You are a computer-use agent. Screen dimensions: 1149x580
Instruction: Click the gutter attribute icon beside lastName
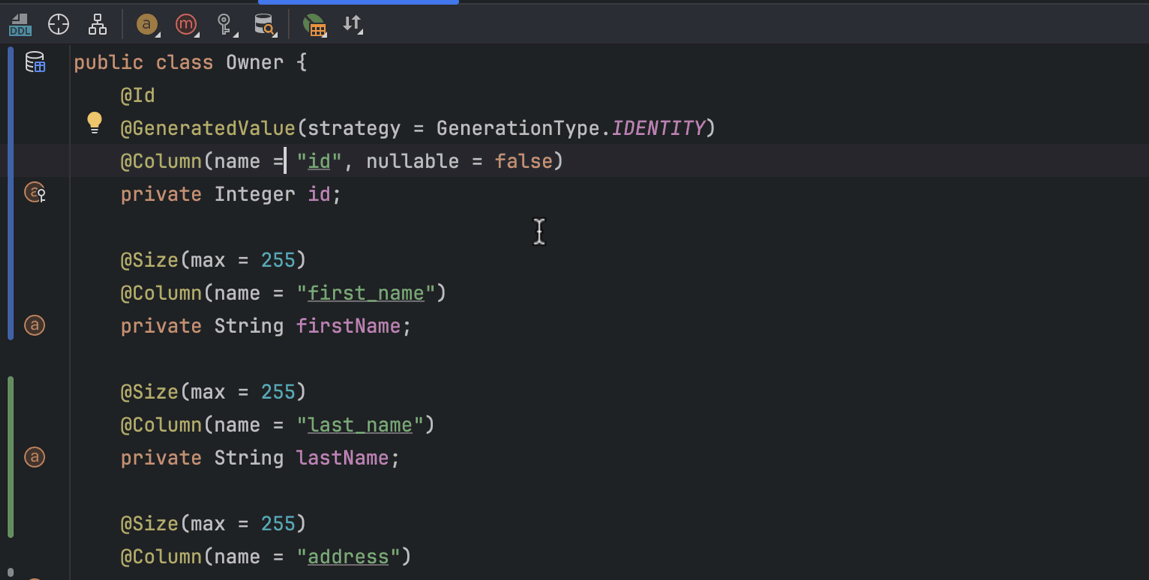click(34, 456)
